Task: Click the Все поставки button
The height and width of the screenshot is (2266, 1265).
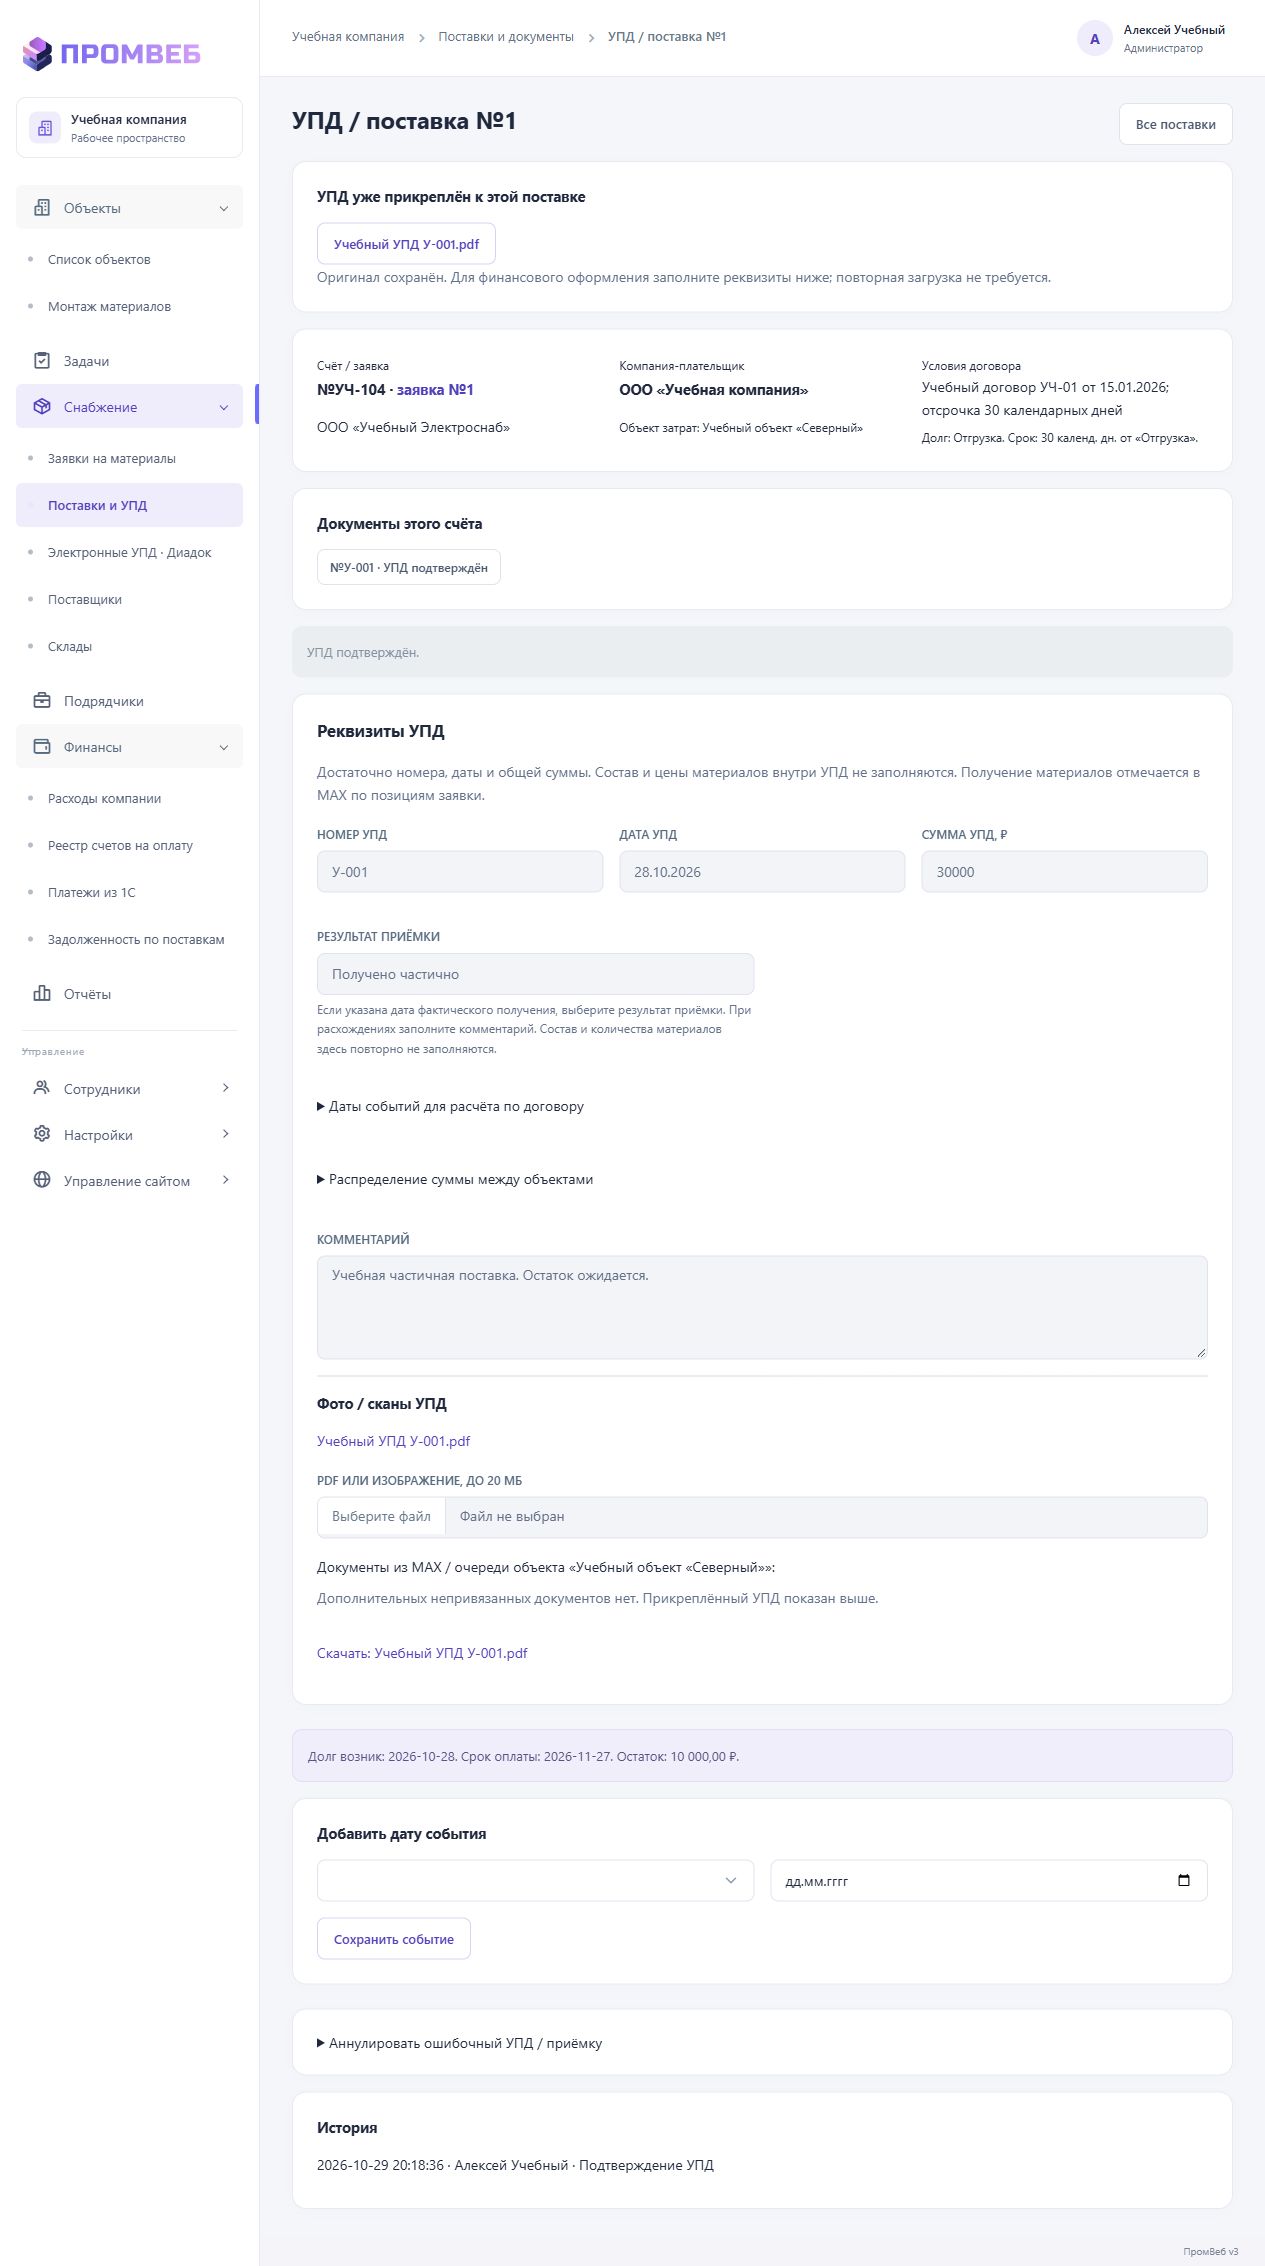Action: tap(1175, 124)
